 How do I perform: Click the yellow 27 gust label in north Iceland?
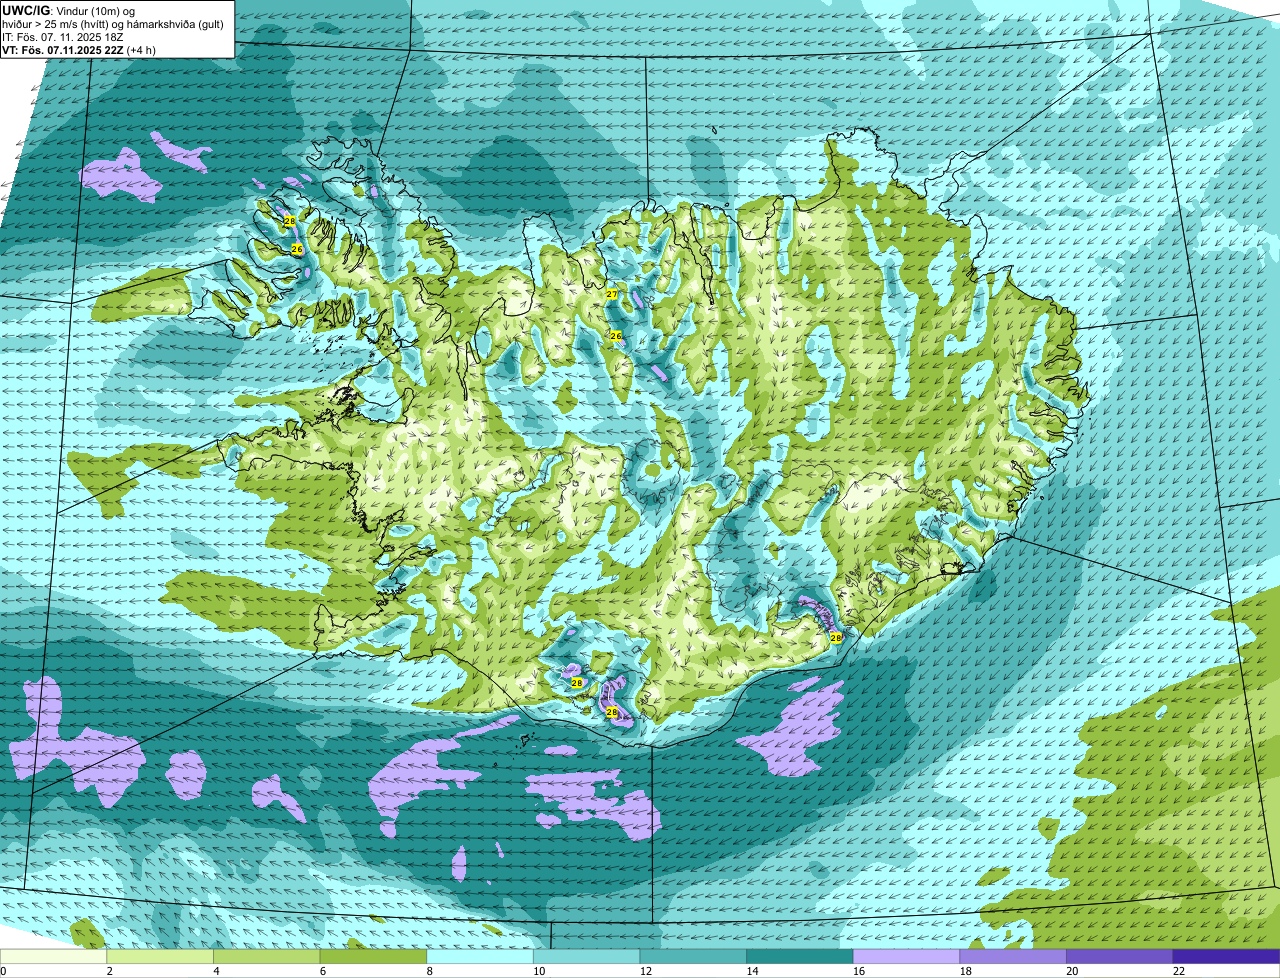pos(612,294)
